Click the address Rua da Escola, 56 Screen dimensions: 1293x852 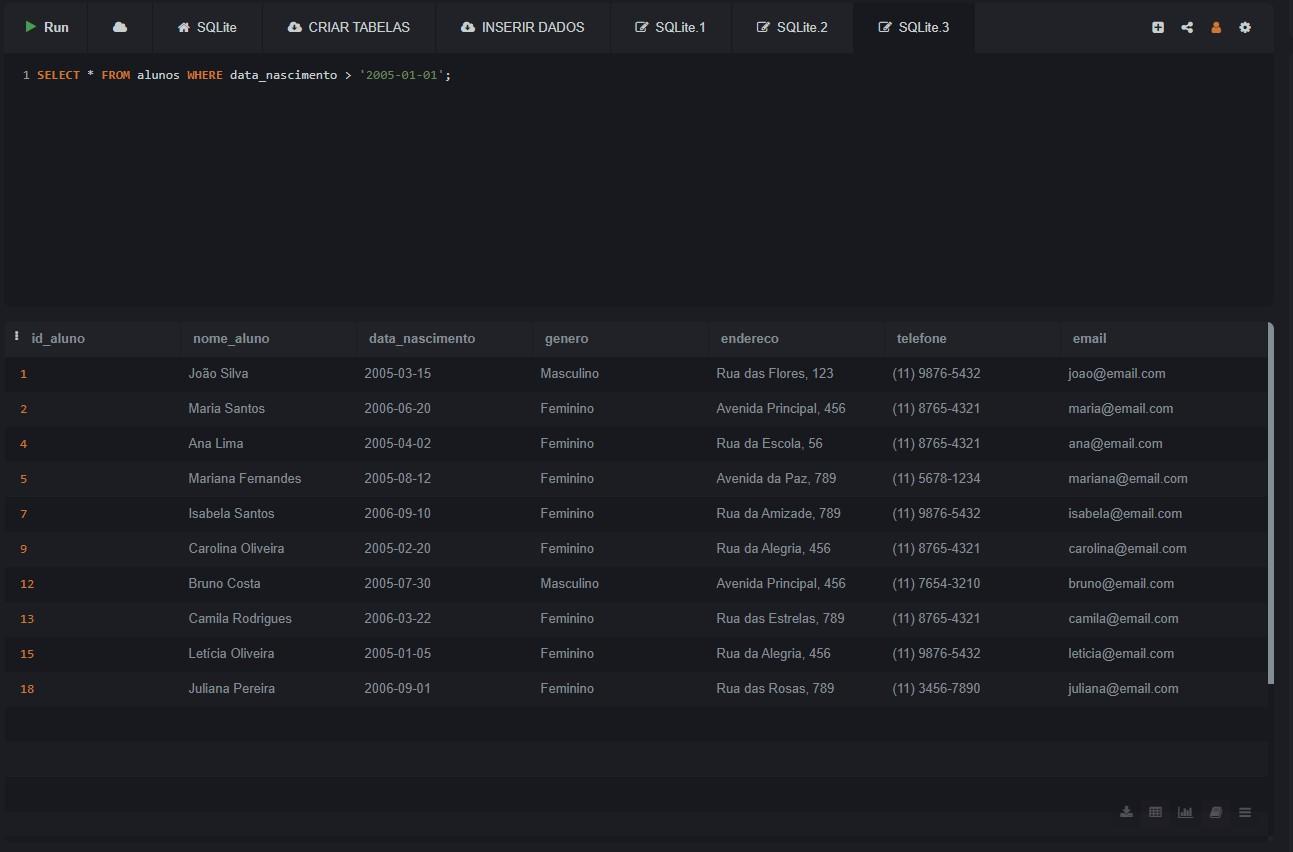tap(769, 443)
